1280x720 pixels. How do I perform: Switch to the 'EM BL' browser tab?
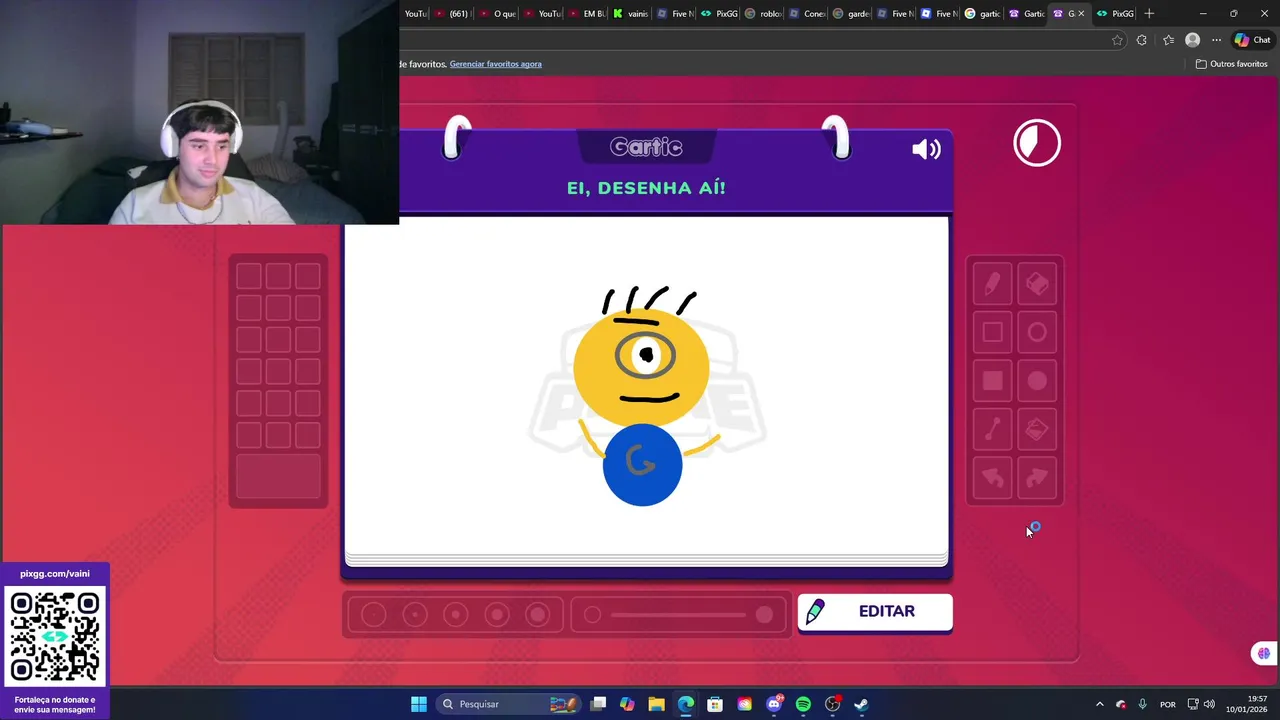[586, 14]
